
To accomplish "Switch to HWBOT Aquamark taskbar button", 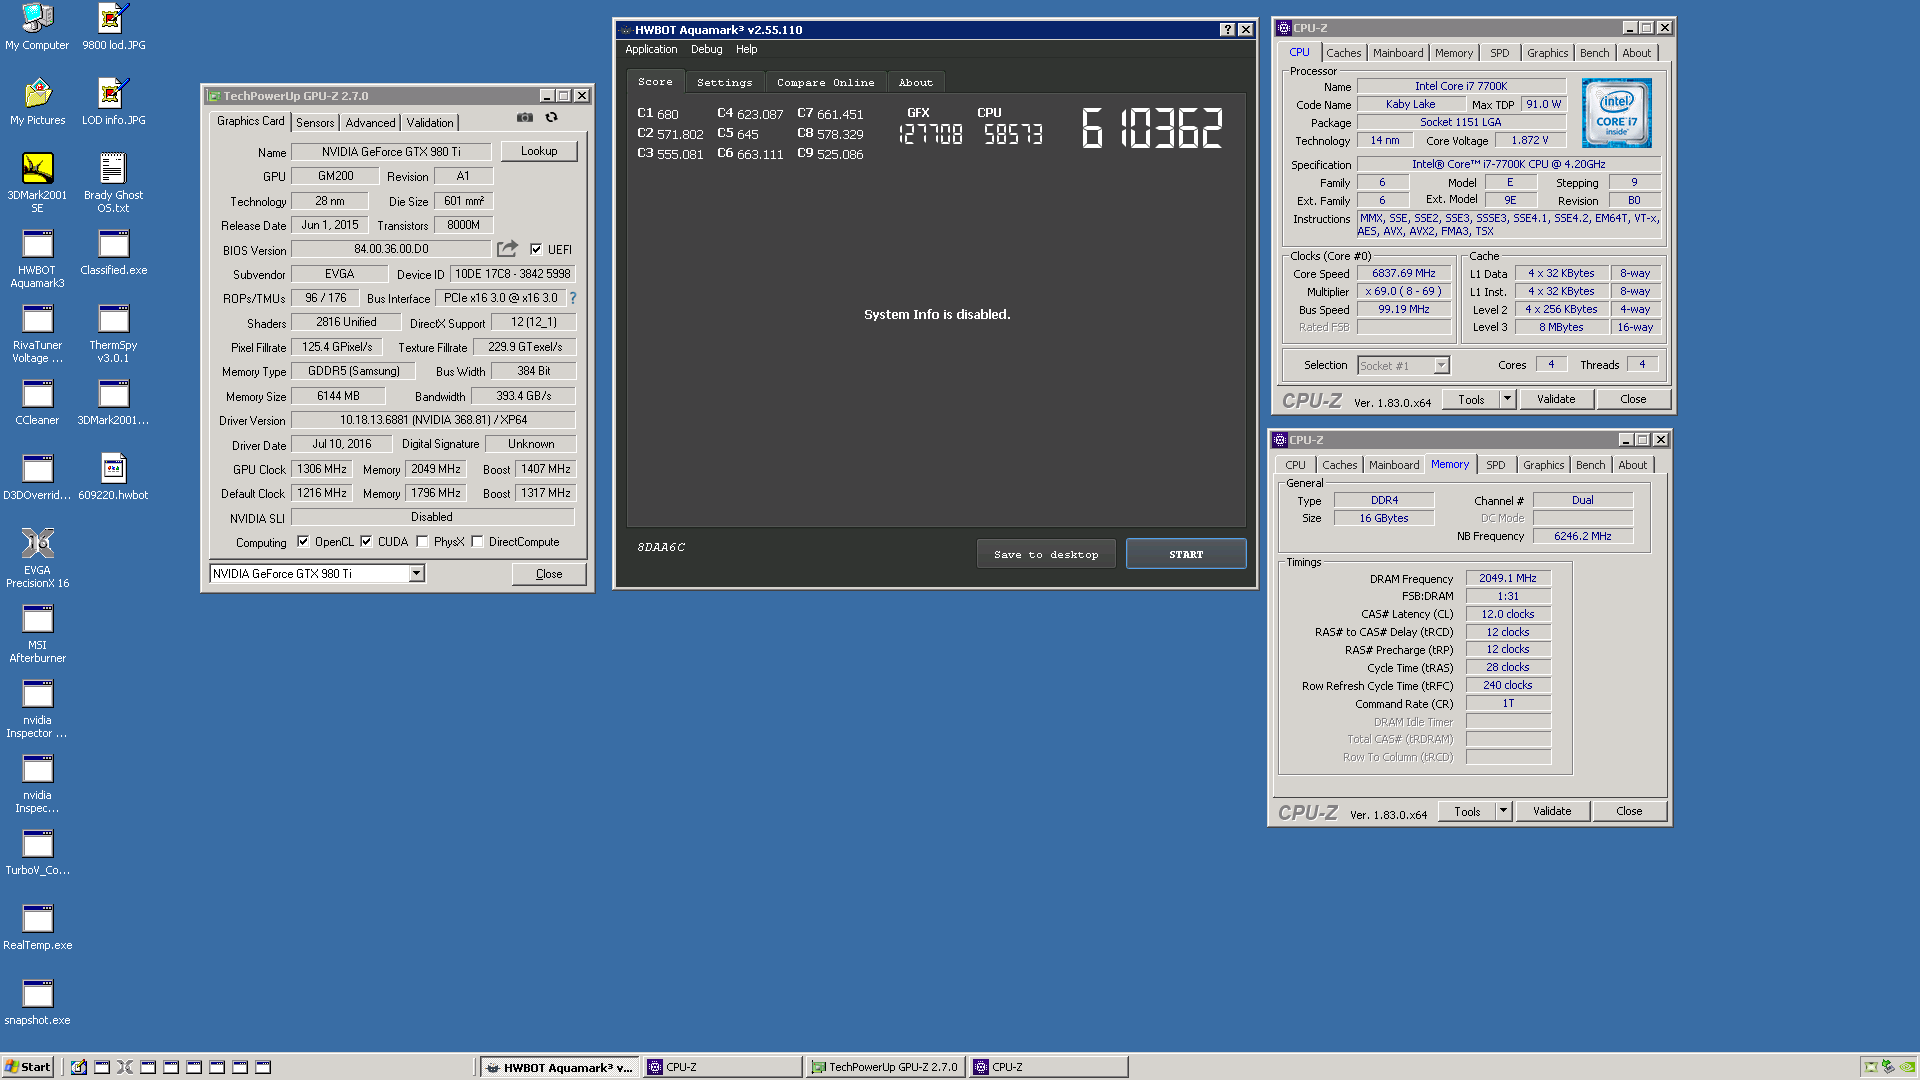I will coord(559,1067).
